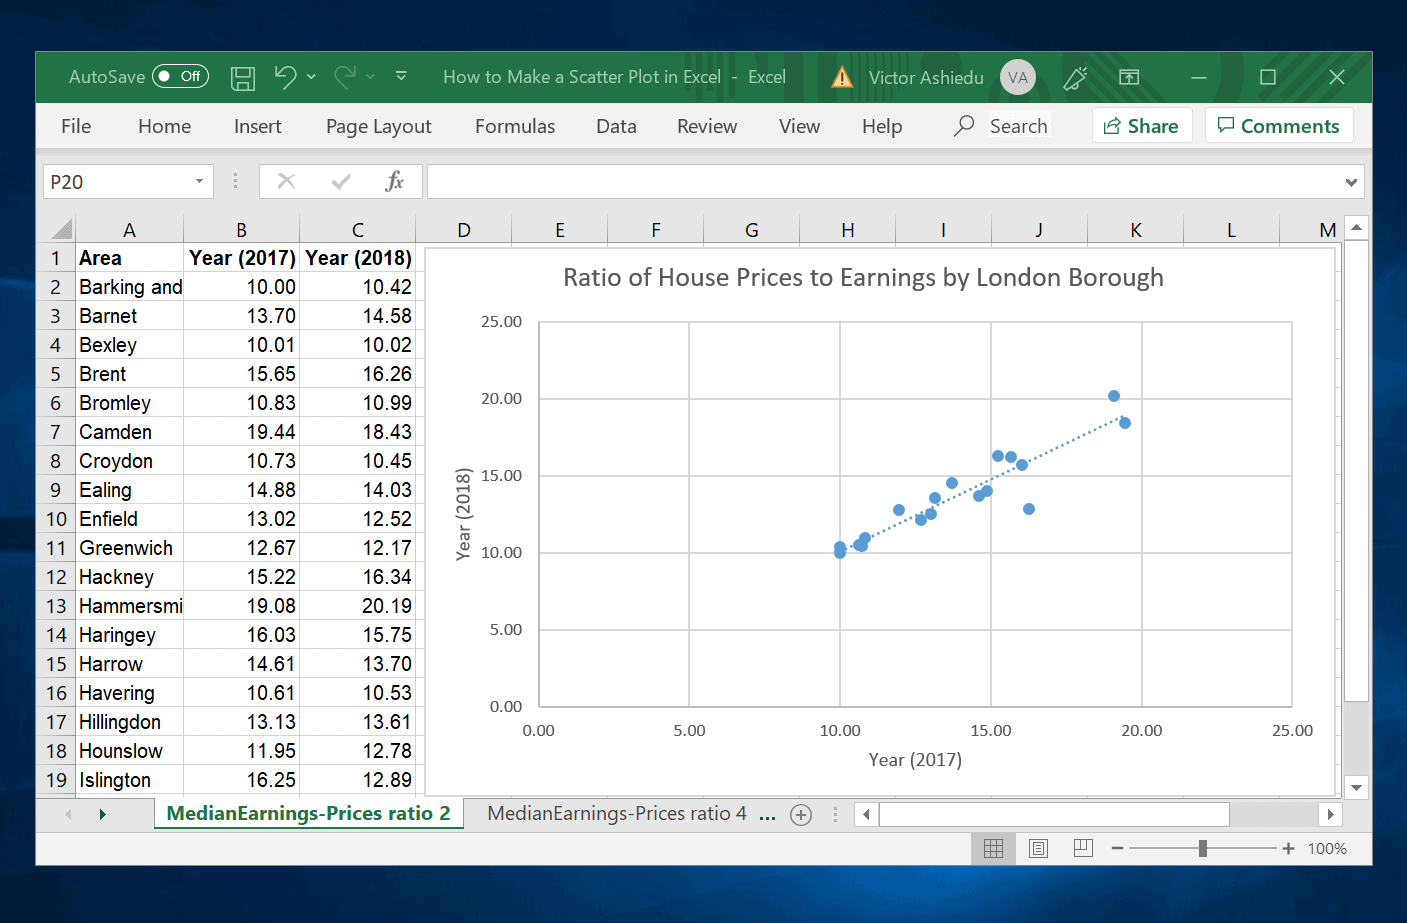Click the Save icon
The image size is (1407, 923).
(243, 77)
